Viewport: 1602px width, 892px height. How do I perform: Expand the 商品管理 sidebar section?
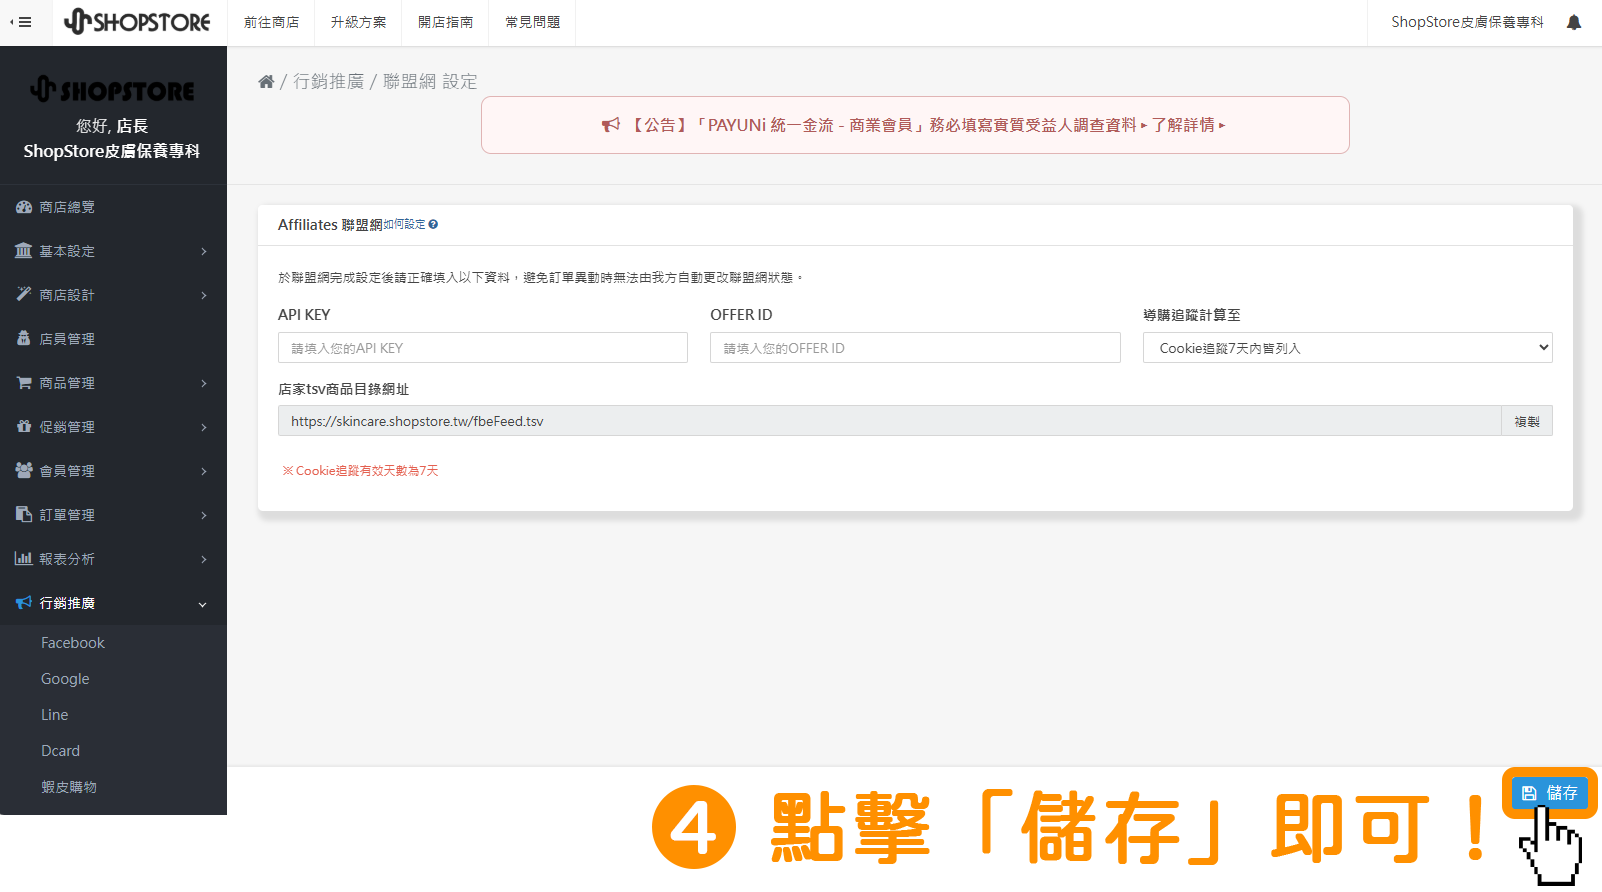112,383
